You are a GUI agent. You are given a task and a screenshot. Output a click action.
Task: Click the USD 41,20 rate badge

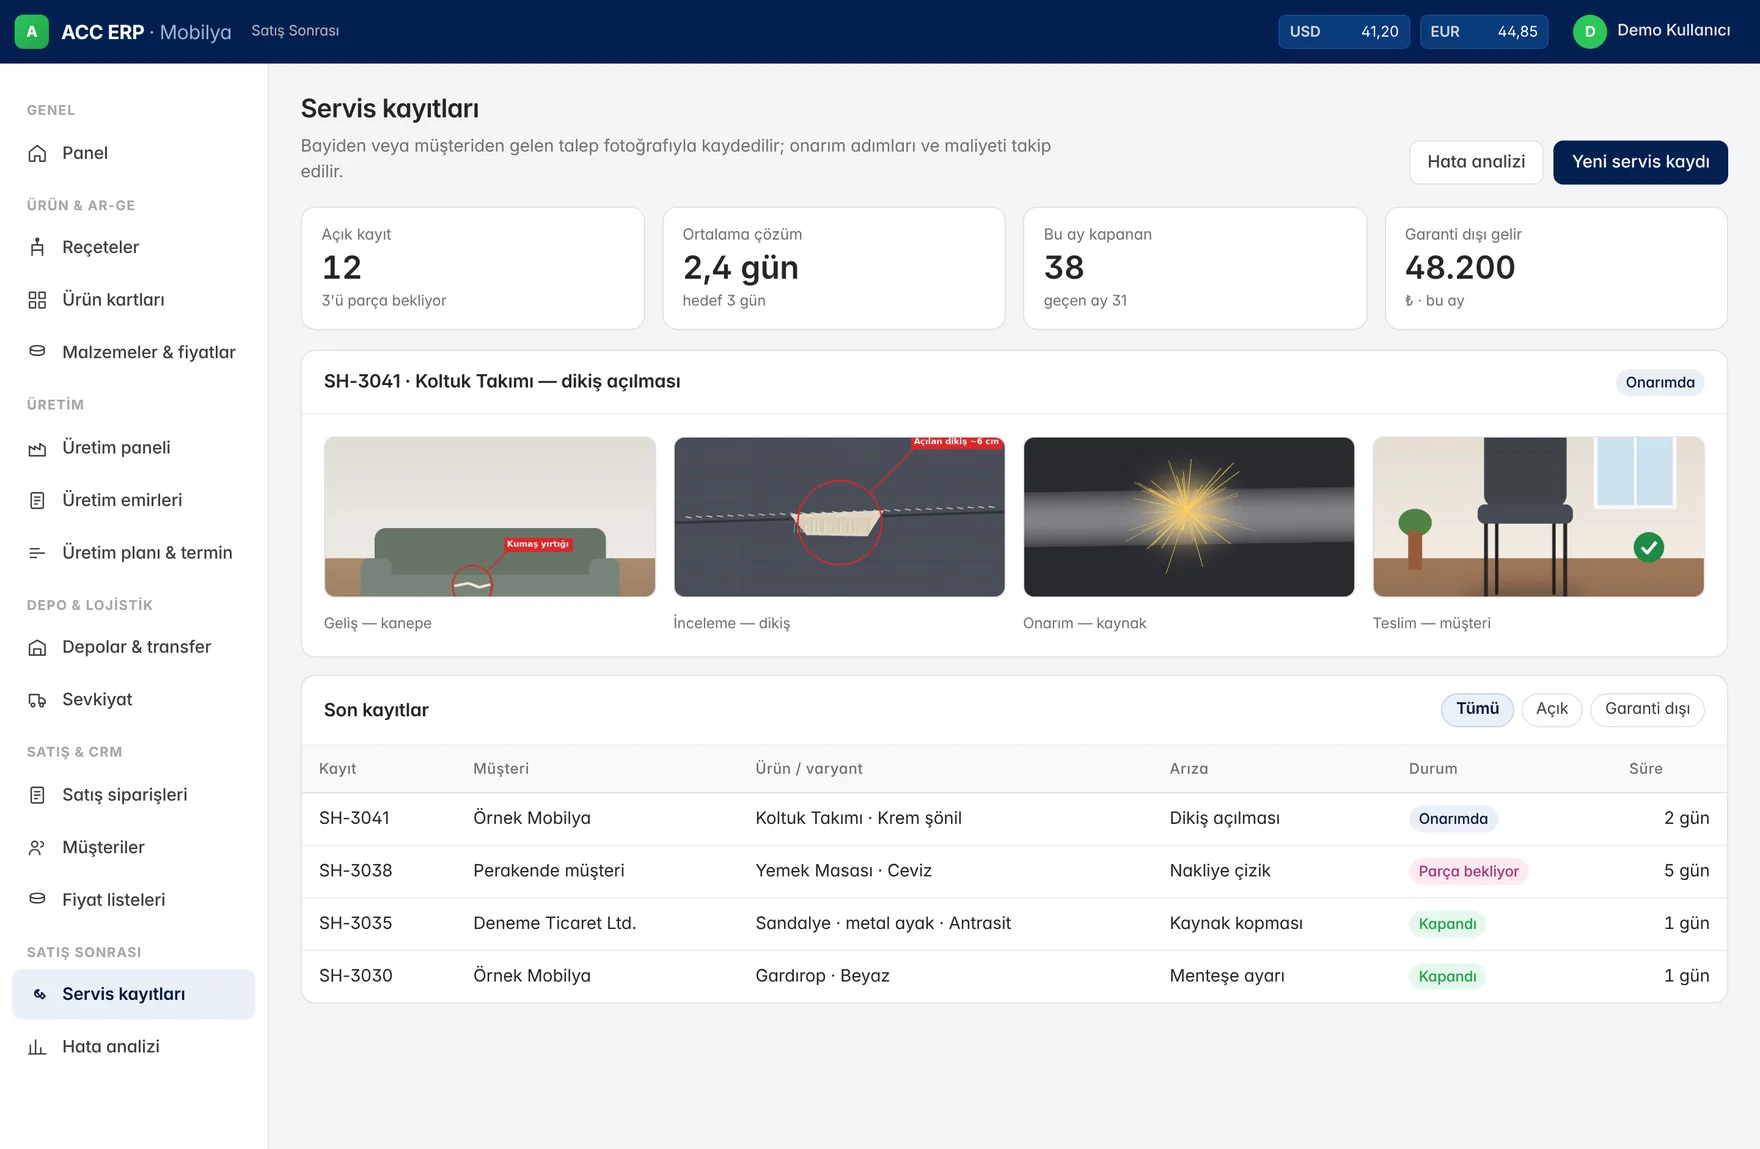[x=1344, y=32]
